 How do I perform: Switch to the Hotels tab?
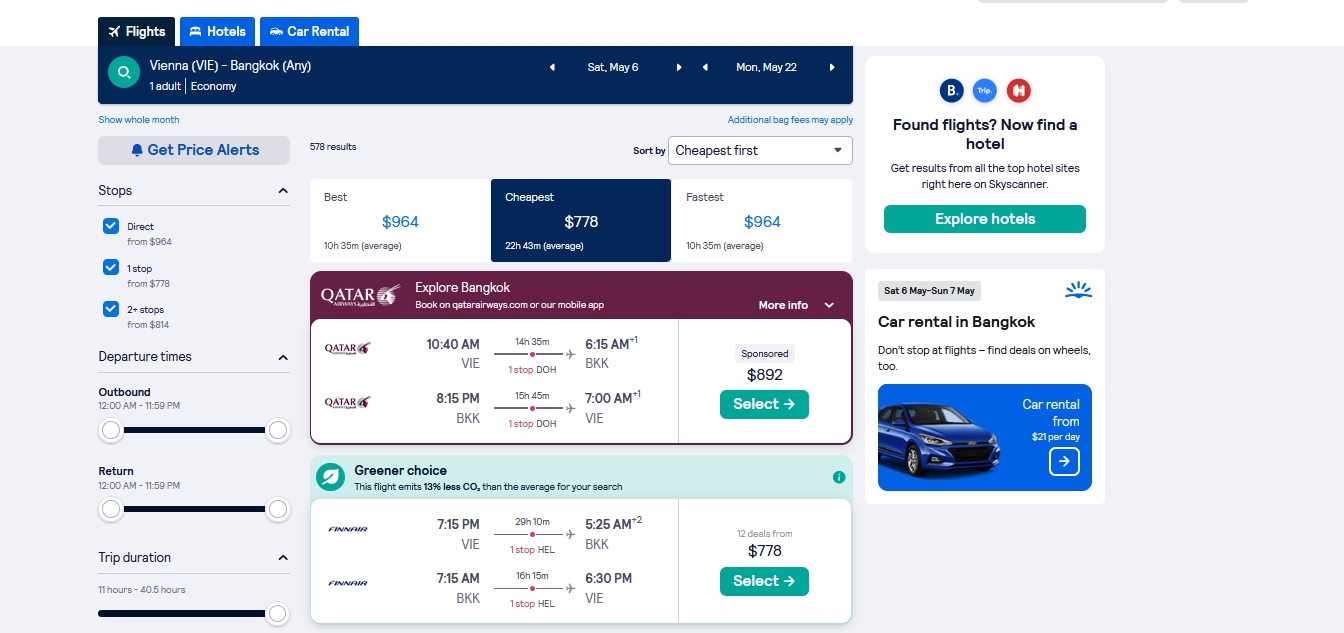(x=217, y=31)
